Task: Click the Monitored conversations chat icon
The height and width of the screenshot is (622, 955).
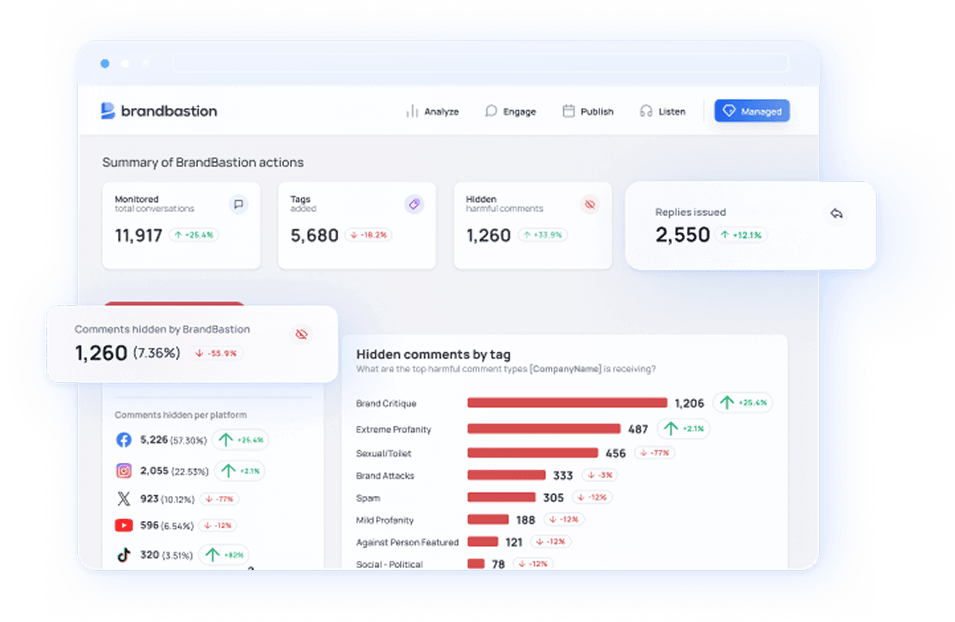Action: pyautogui.click(x=239, y=204)
